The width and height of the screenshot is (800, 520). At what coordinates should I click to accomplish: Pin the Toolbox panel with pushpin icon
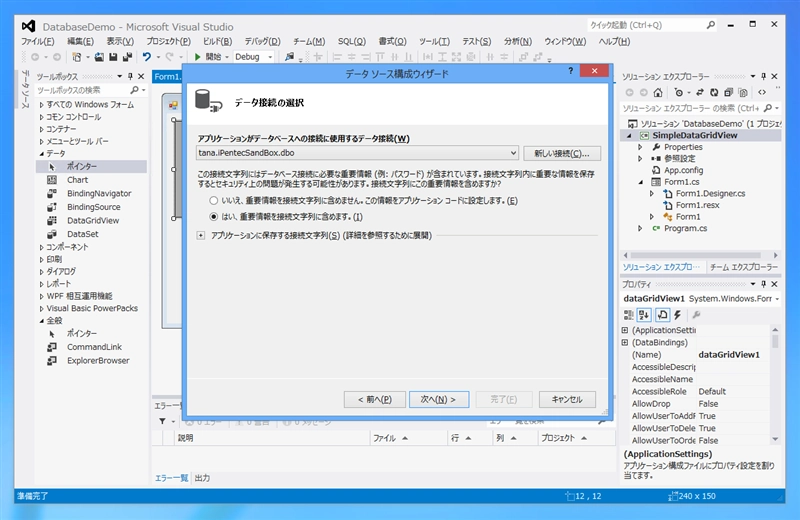pos(130,76)
